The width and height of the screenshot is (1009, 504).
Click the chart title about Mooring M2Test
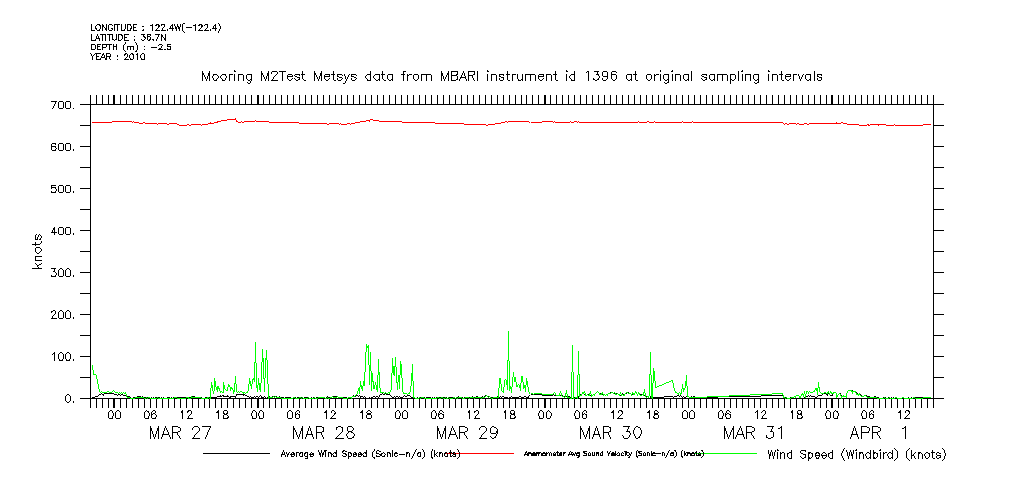point(511,77)
